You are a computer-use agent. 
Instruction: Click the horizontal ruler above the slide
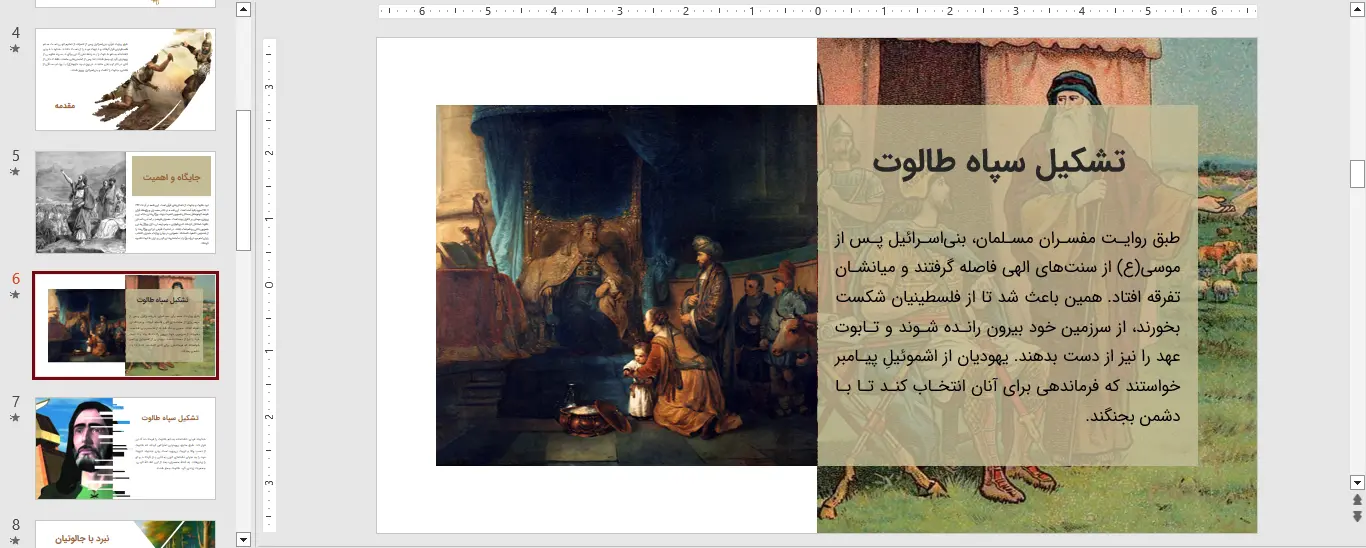(817, 12)
